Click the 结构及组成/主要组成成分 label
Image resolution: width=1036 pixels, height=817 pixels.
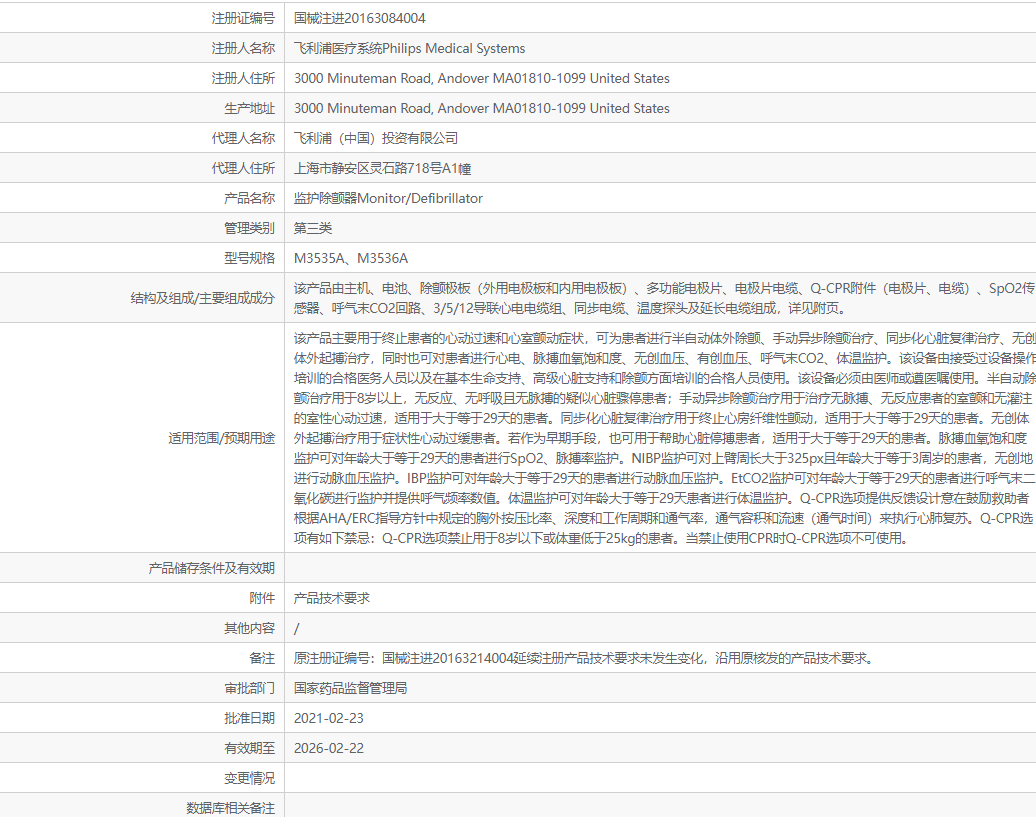coord(203,298)
